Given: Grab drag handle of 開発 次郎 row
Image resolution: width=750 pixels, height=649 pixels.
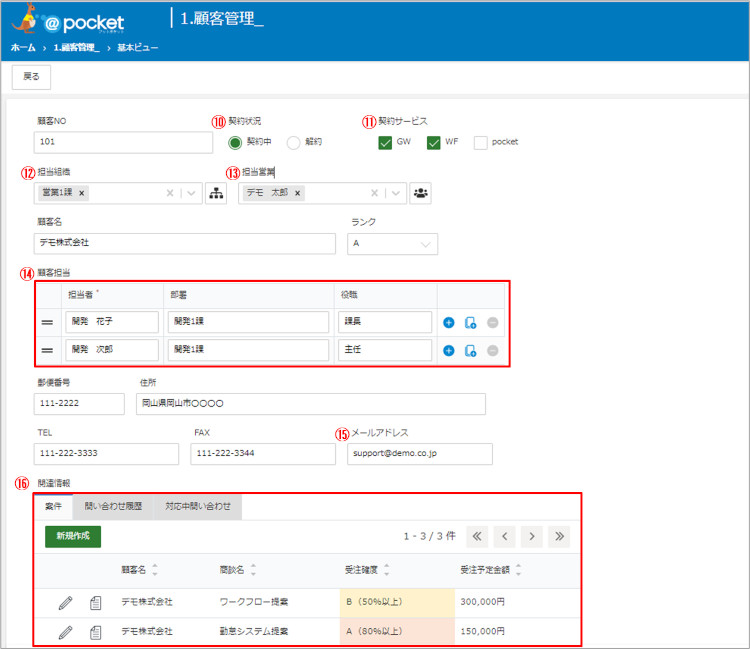Looking at the screenshot, I should 47,351.
